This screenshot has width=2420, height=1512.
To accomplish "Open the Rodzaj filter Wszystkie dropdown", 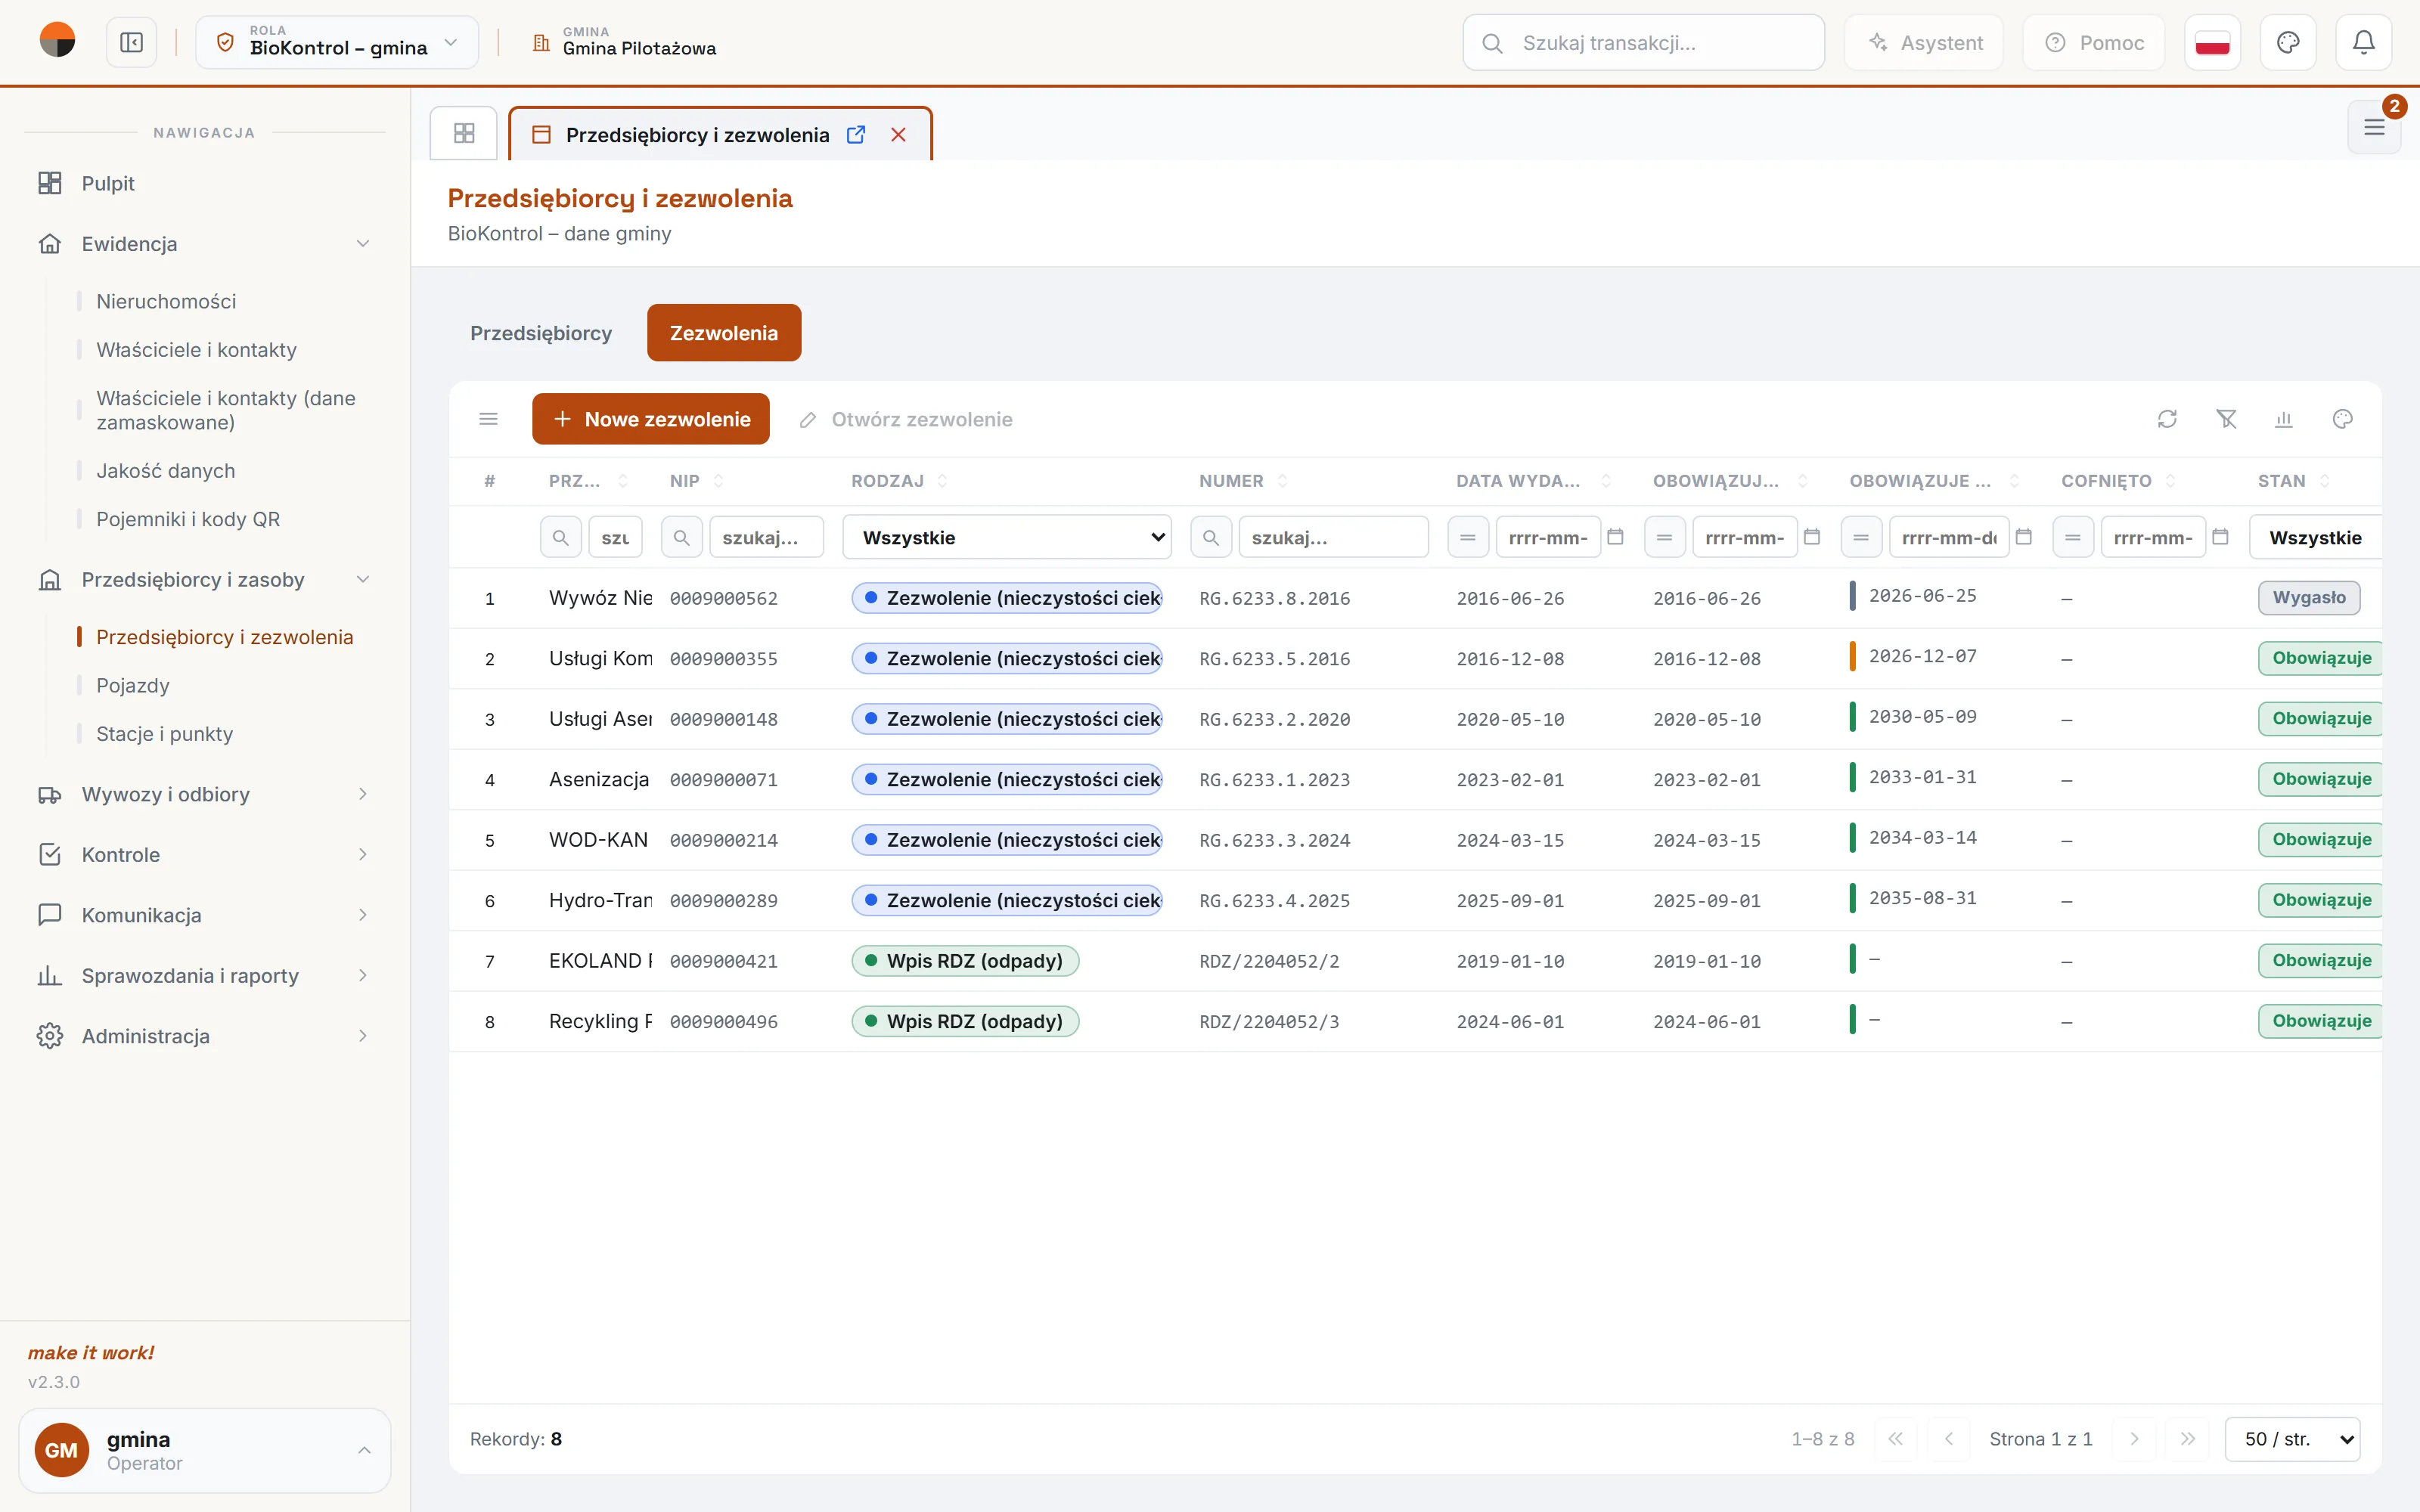I will pyautogui.click(x=1008, y=538).
